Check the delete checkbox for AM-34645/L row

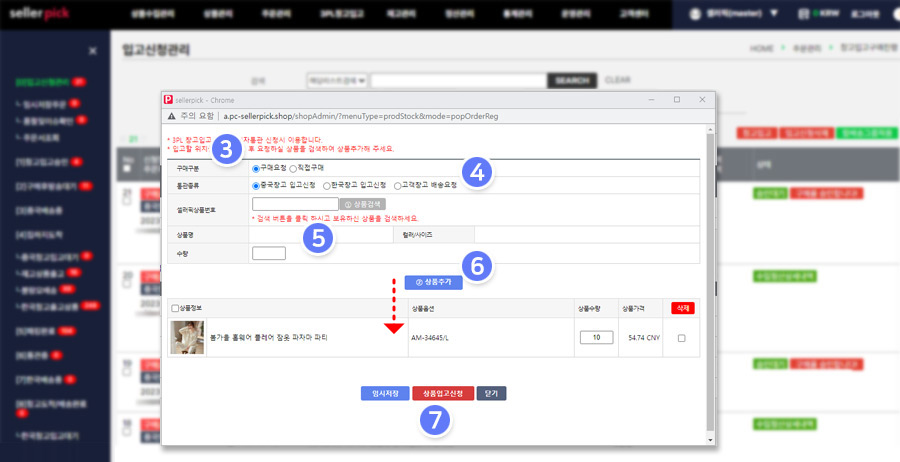point(681,338)
